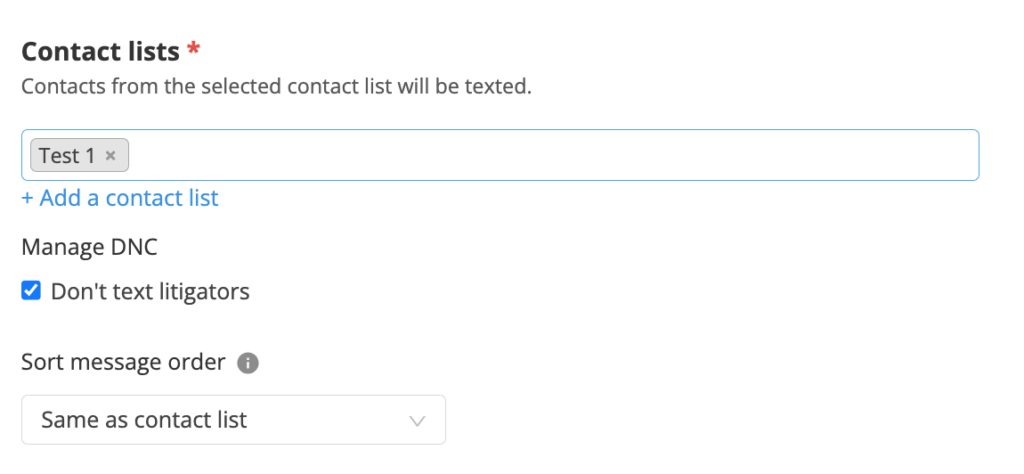Follow the Add a contact list link

click(x=120, y=198)
